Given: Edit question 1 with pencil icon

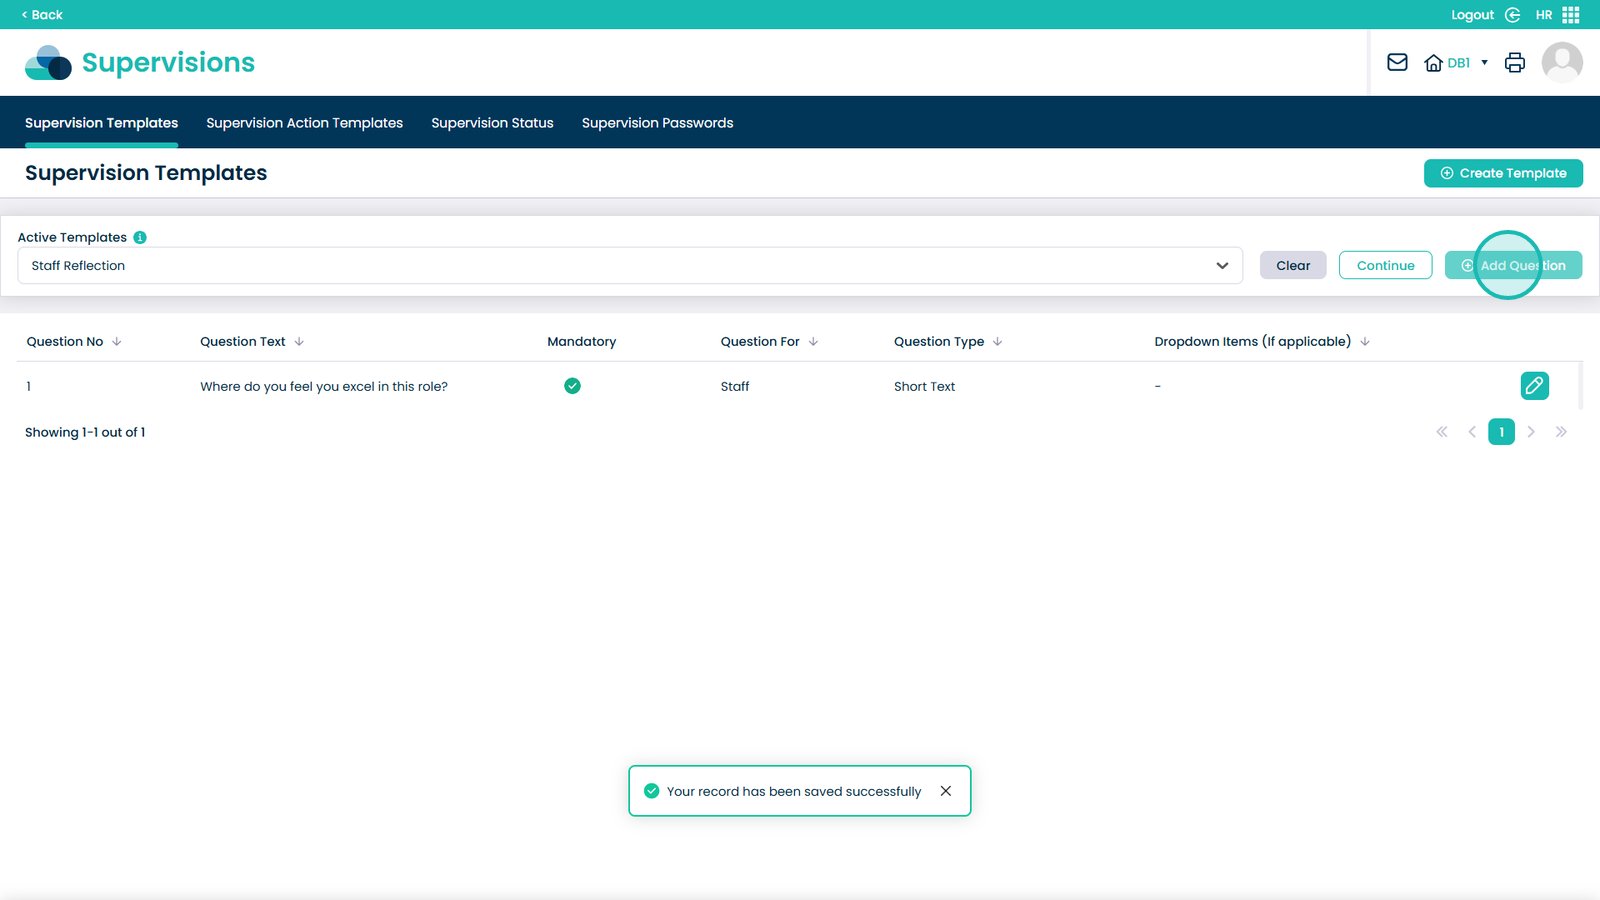Looking at the screenshot, I should point(1534,386).
